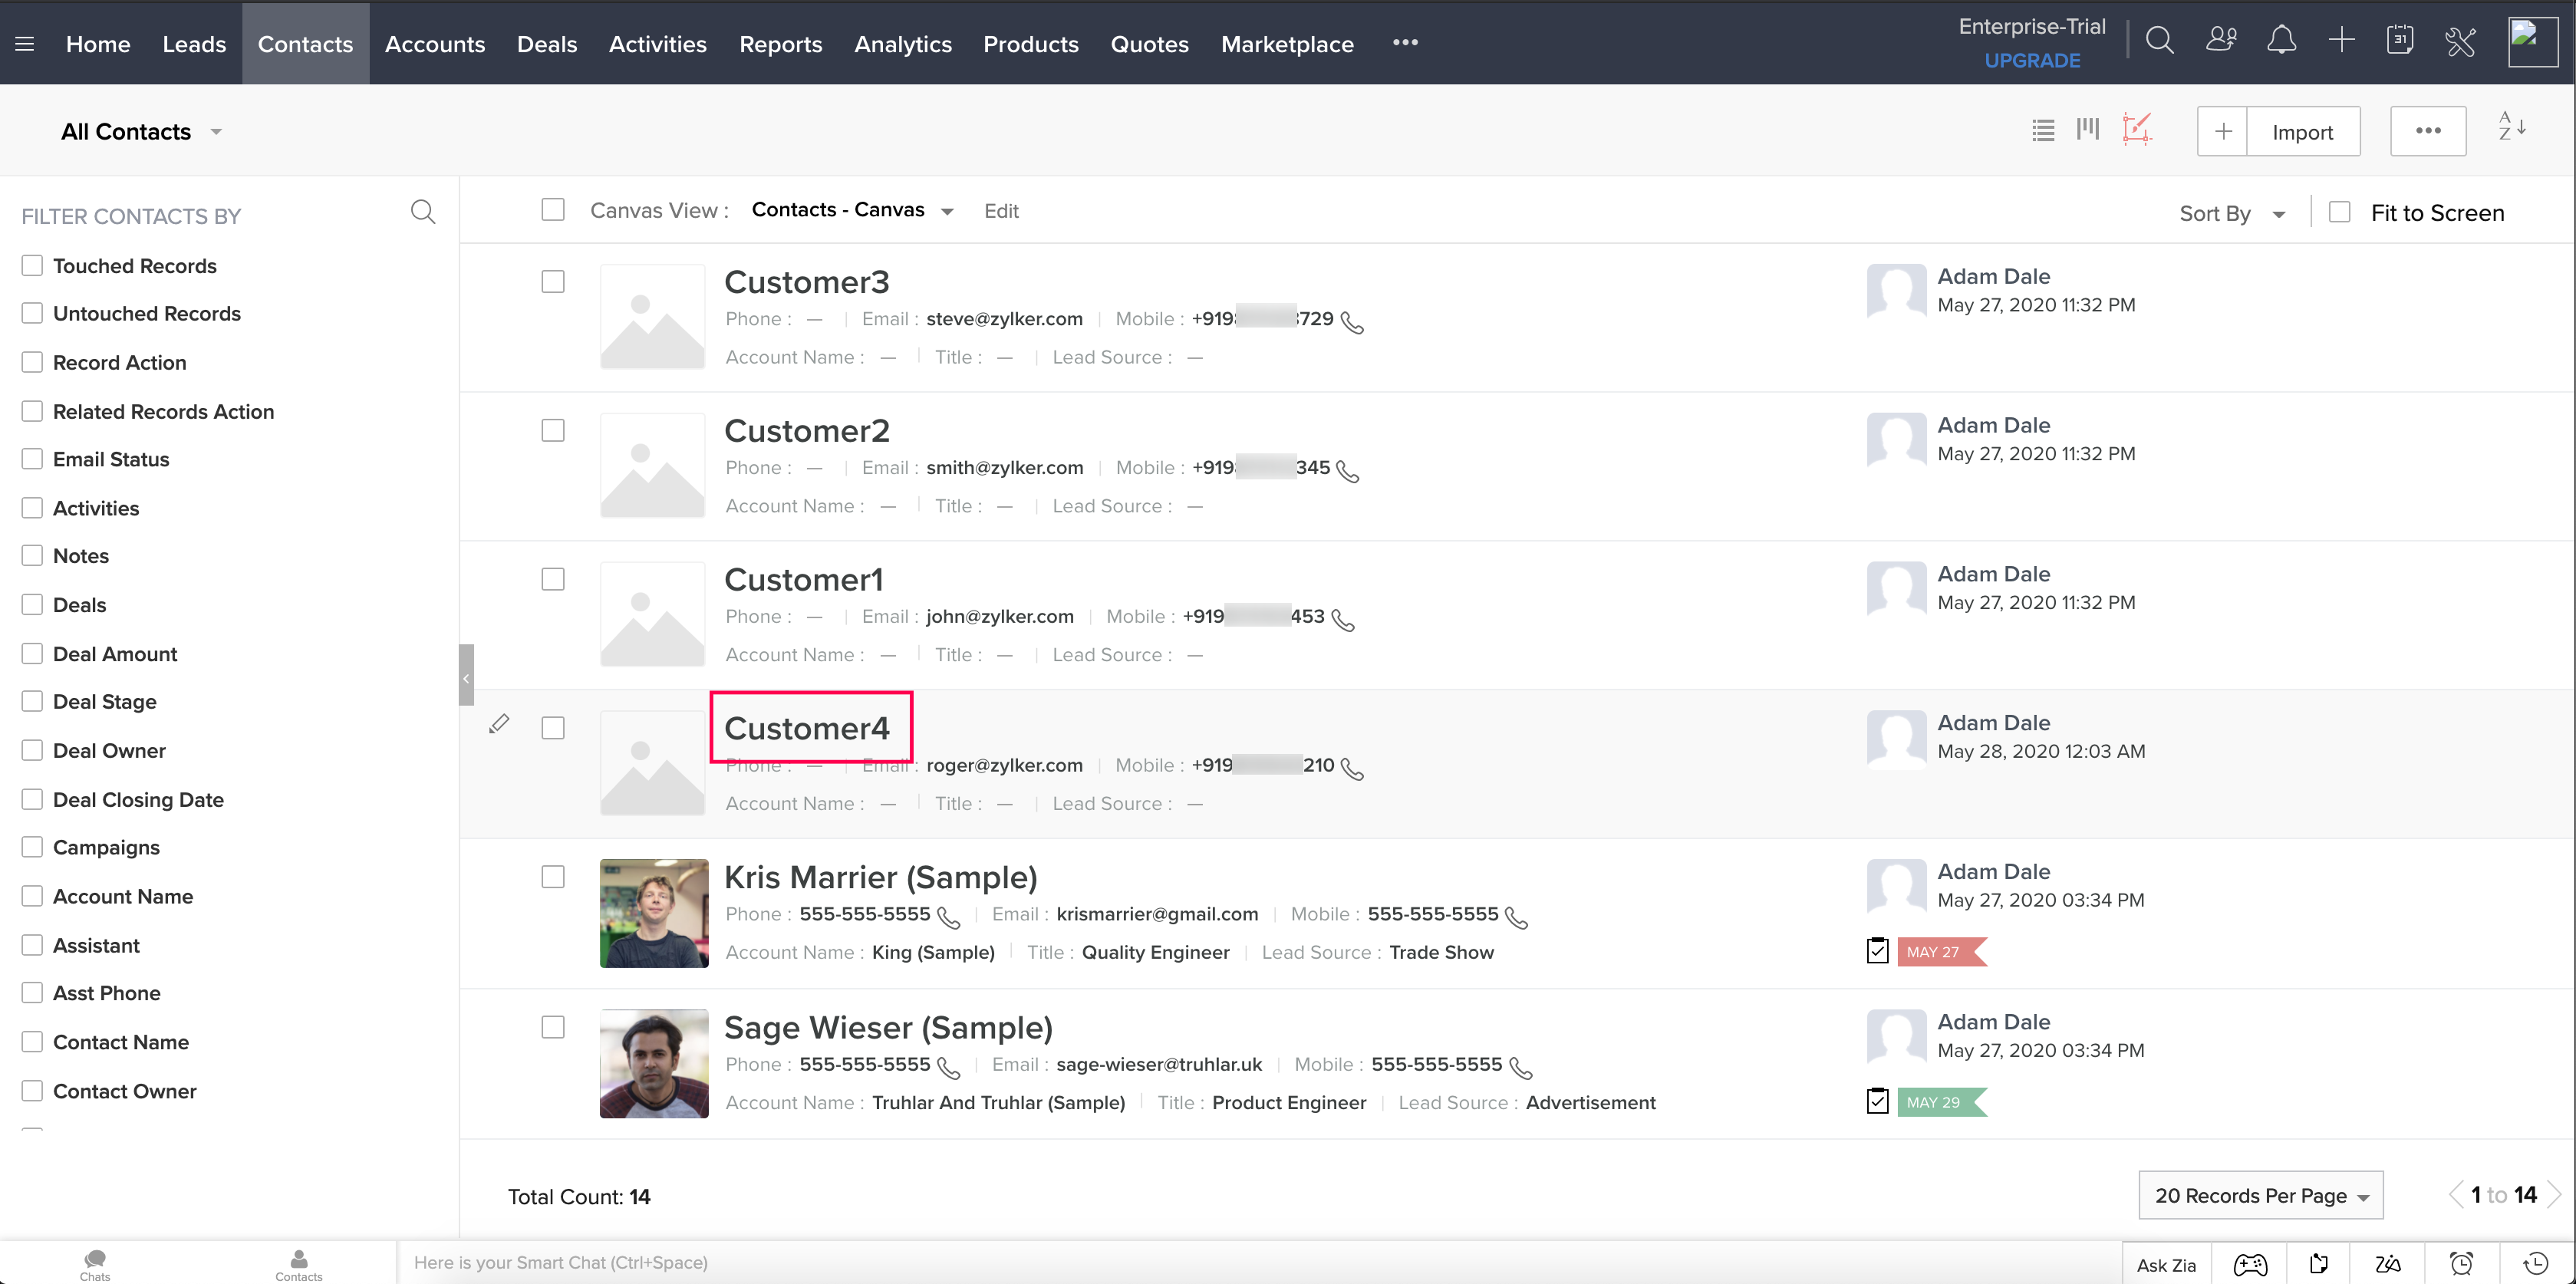Viewport: 2576px width, 1284px height.
Task: Click the A-Z alphabetical sort icon
Action: click(2511, 127)
